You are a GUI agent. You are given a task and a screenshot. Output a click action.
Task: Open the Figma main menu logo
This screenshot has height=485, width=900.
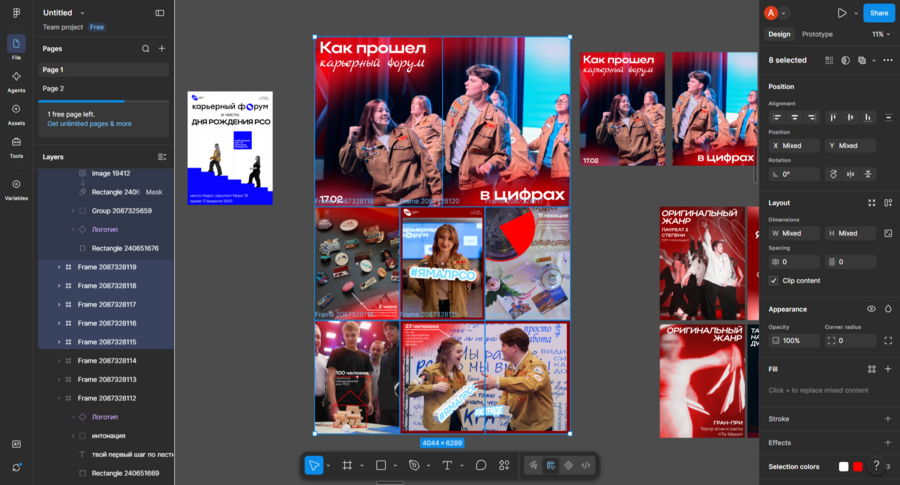tap(16, 13)
